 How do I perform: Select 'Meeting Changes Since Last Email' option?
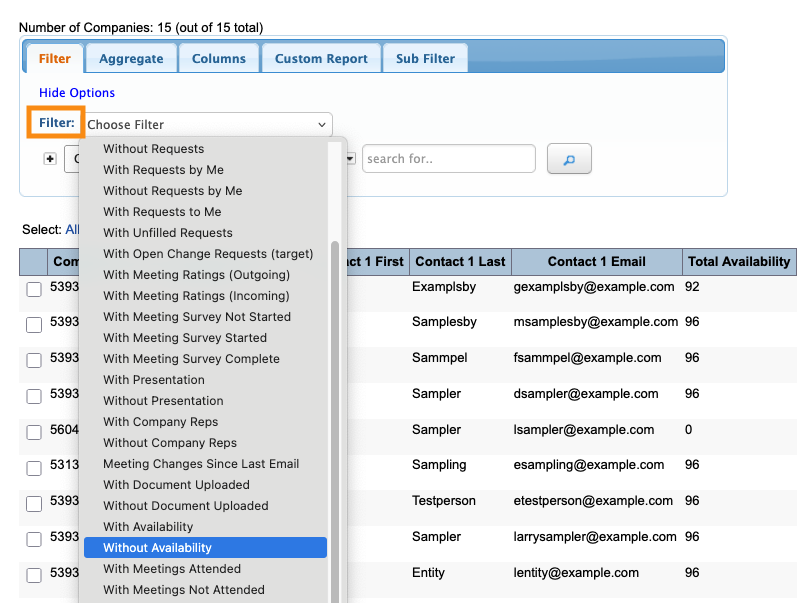201,464
